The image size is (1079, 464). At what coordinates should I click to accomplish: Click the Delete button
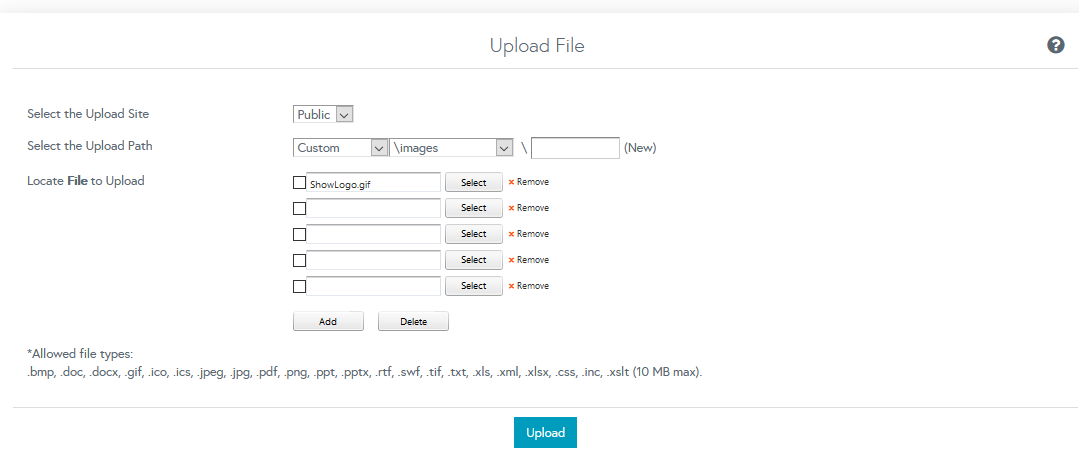(413, 322)
